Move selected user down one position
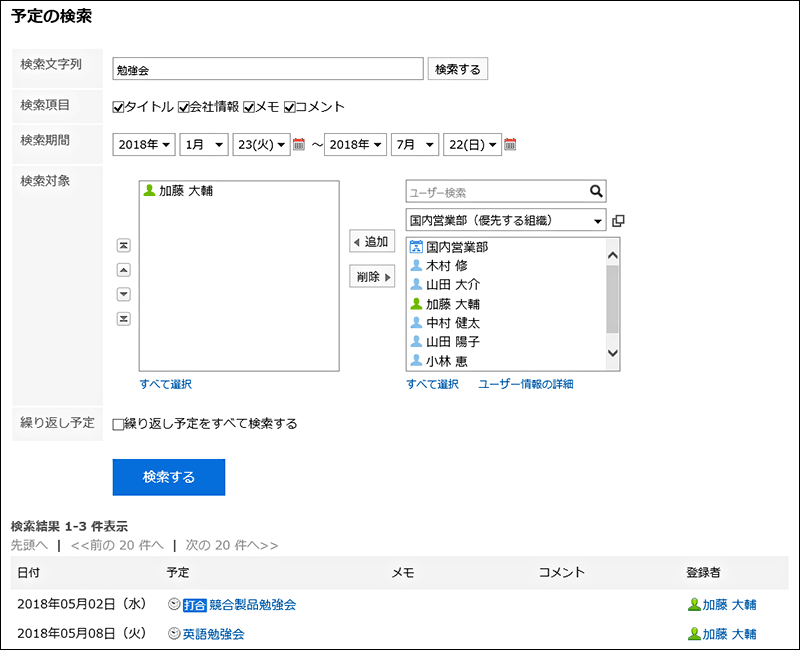Image resolution: width=800 pixels, height=650 pixels. [x=123, y=294]
